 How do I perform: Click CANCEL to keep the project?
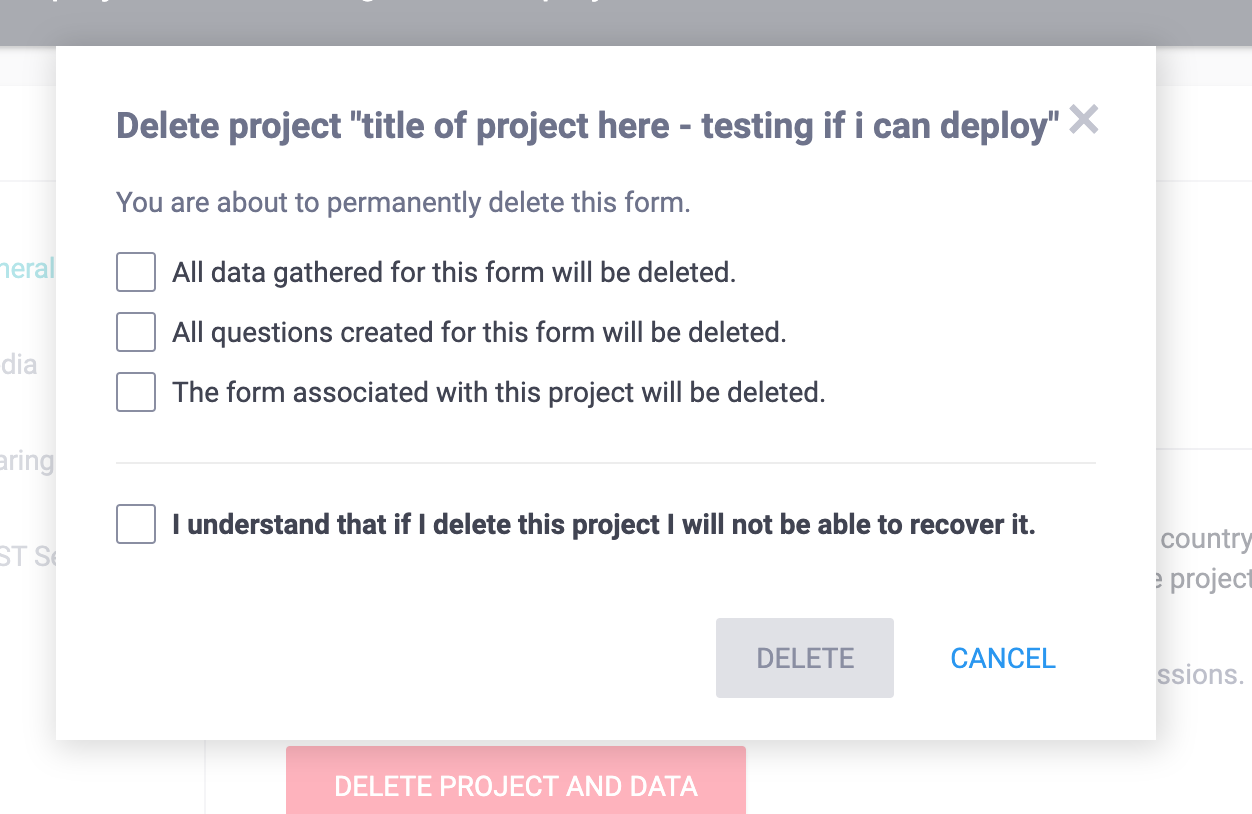coord(1002,658)
